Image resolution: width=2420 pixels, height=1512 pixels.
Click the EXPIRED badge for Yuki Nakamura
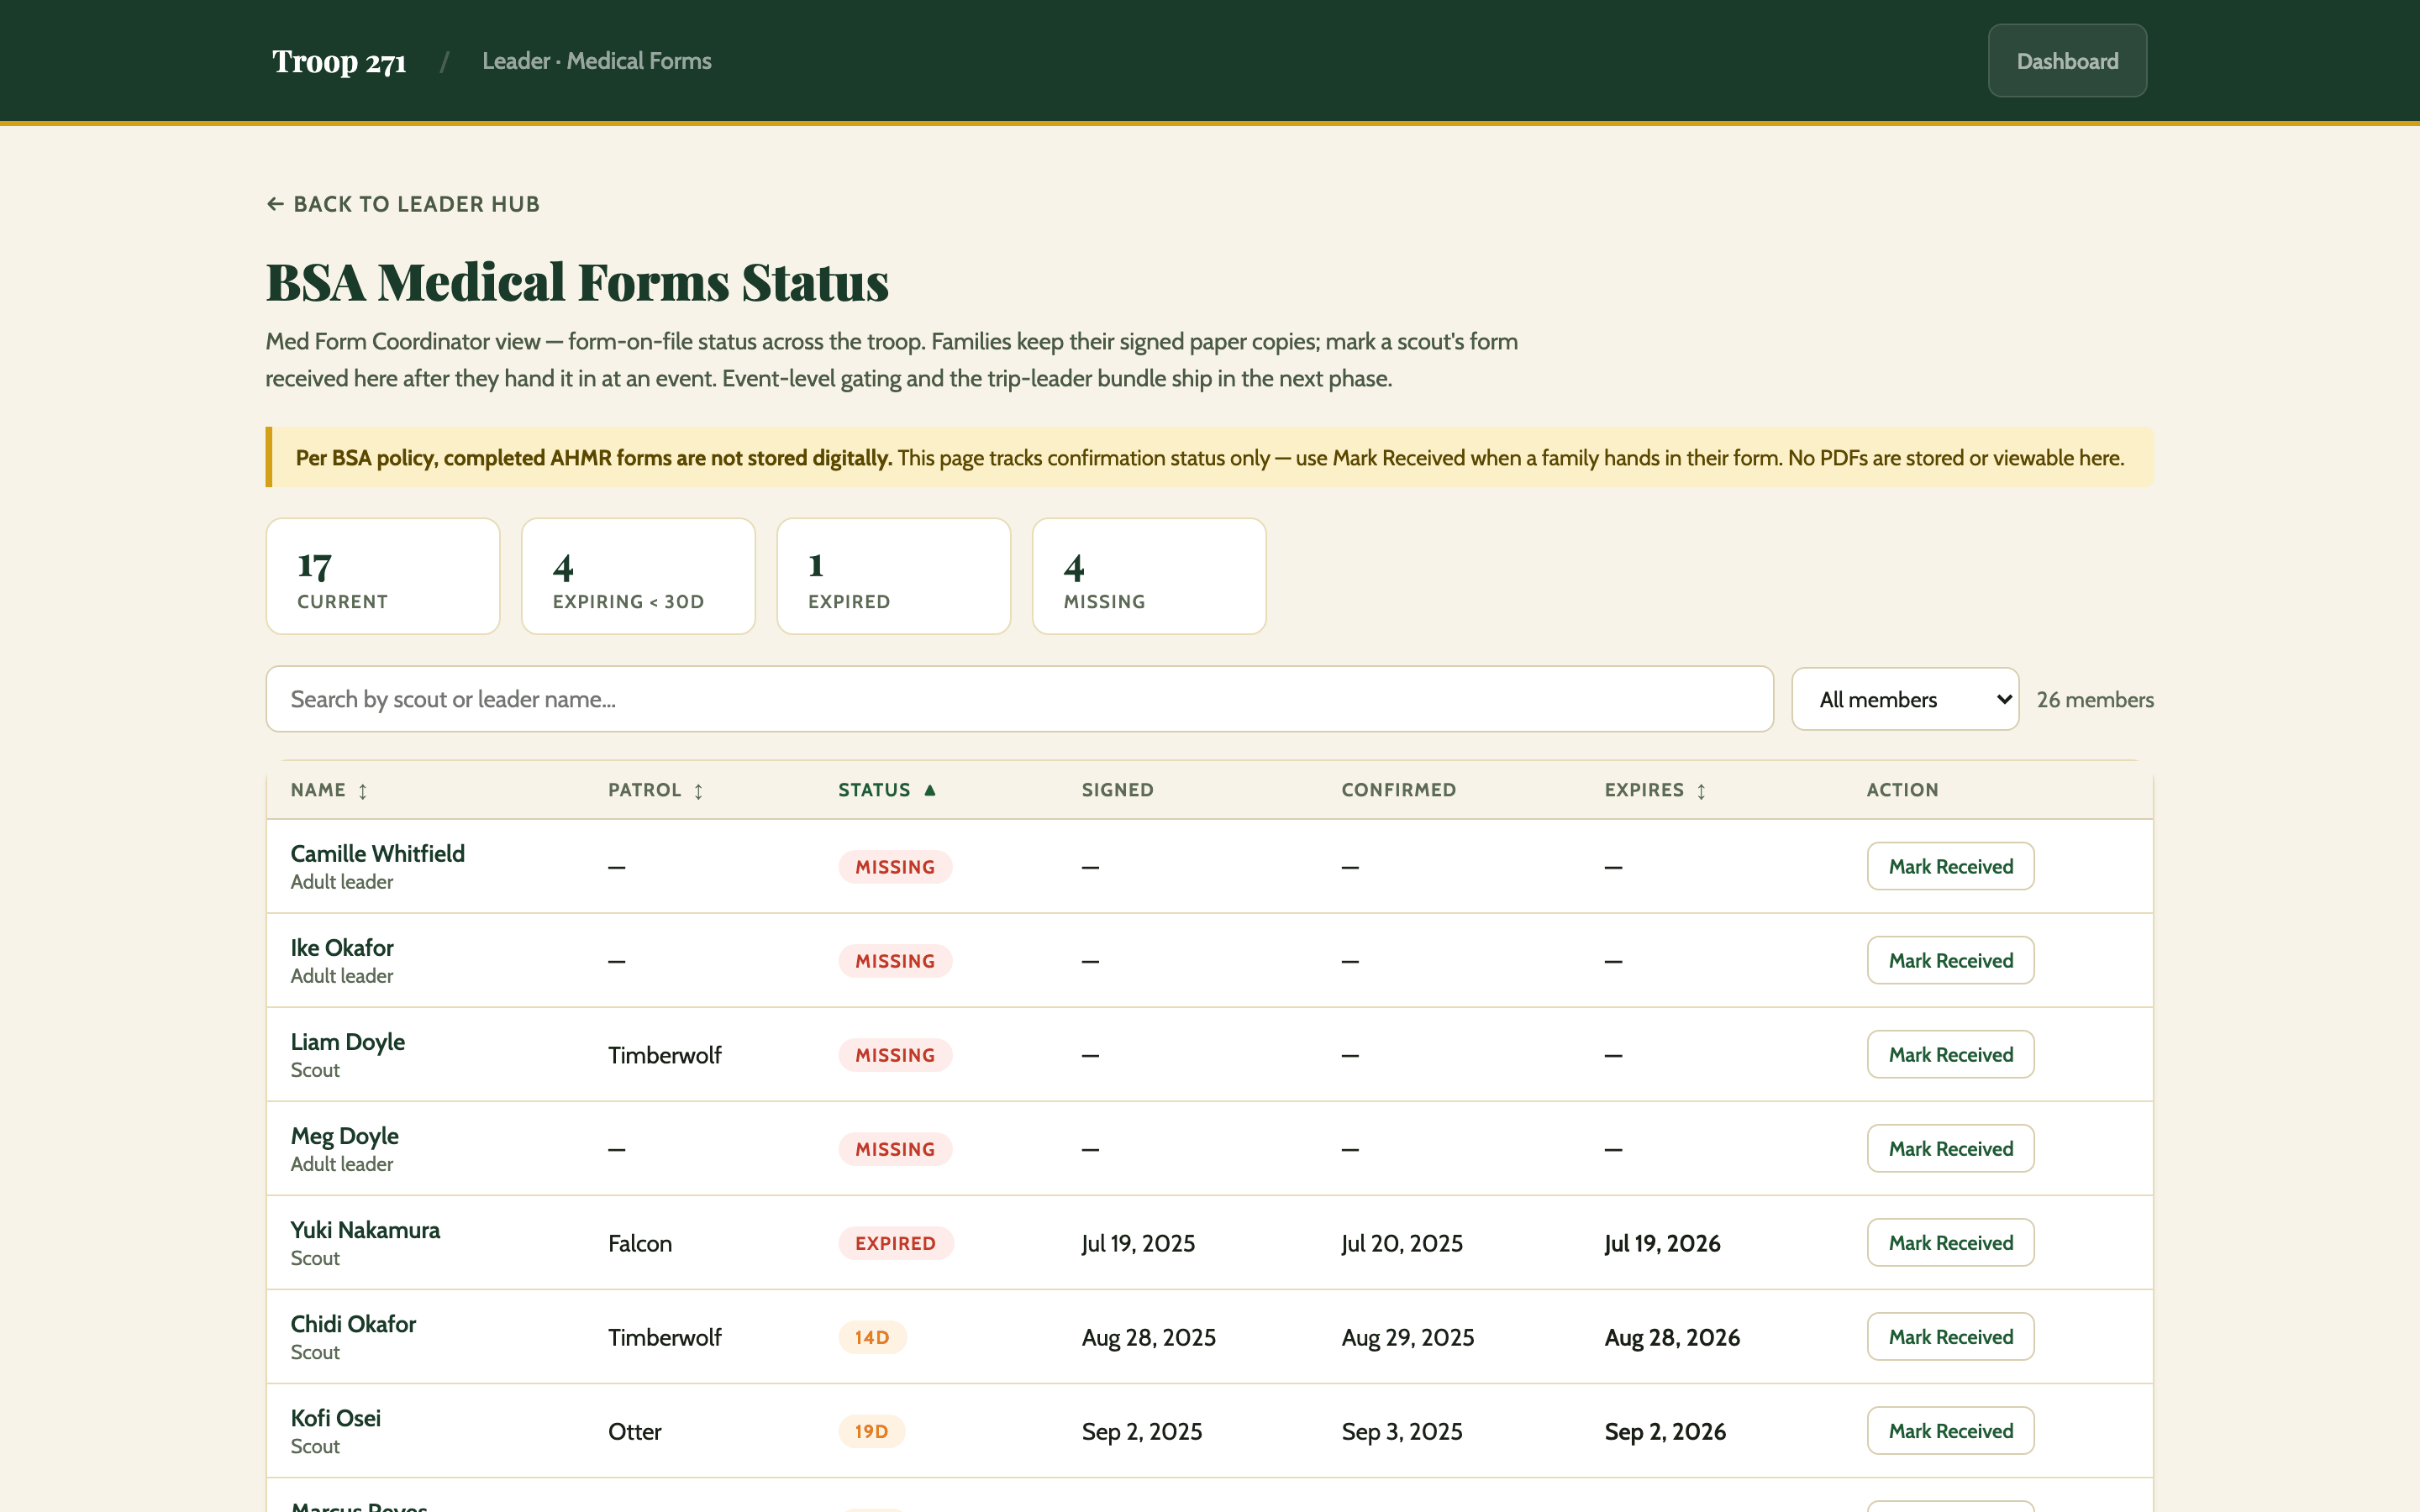click(895, 1243)
